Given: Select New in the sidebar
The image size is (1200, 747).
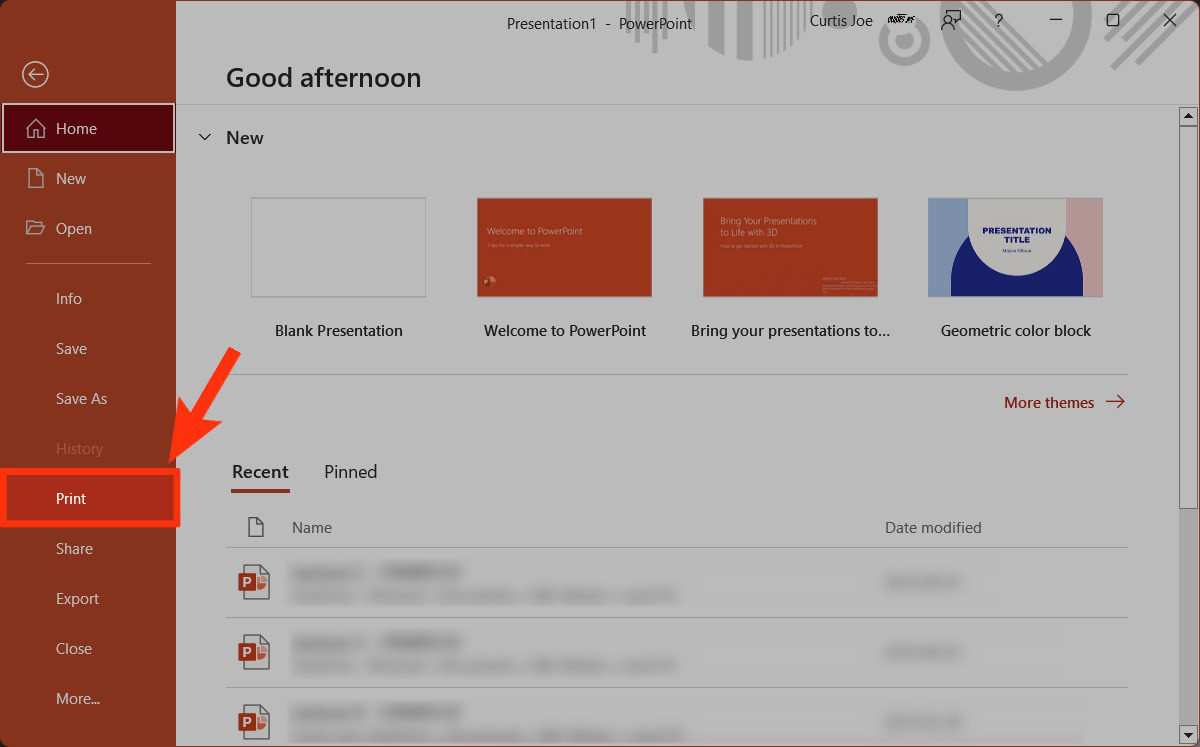Looking at the screenshot, I should click(88, 178).
